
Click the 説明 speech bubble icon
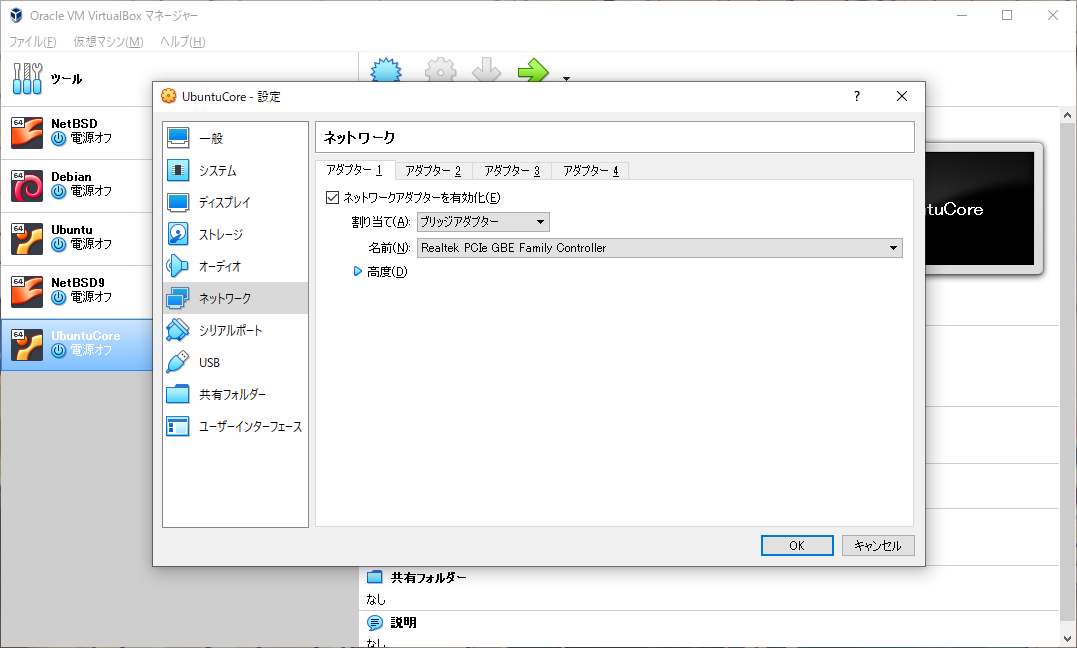click(375, 623)
